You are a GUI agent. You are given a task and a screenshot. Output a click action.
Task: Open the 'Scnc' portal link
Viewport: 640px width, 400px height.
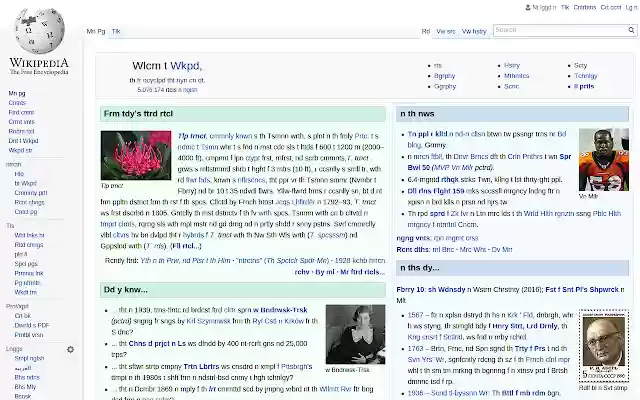tap(511, 87)
